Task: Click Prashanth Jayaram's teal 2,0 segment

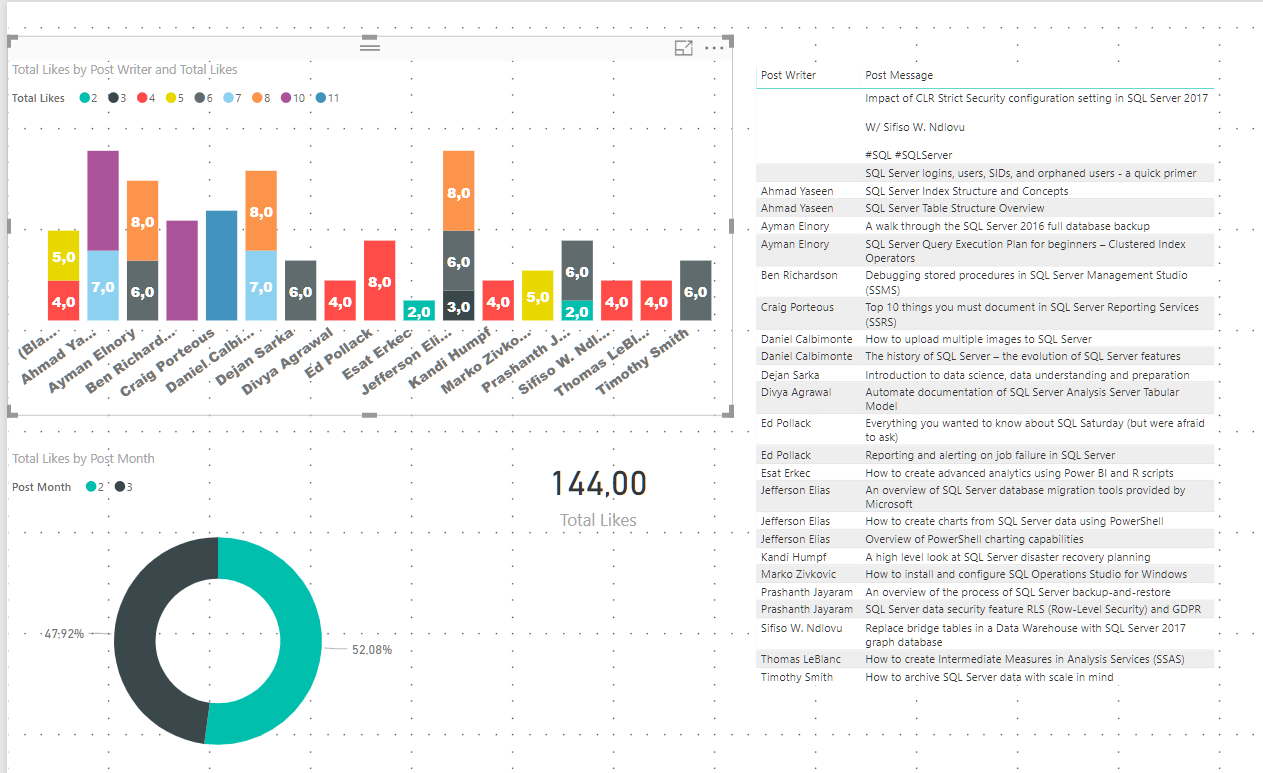Action: 577,311
